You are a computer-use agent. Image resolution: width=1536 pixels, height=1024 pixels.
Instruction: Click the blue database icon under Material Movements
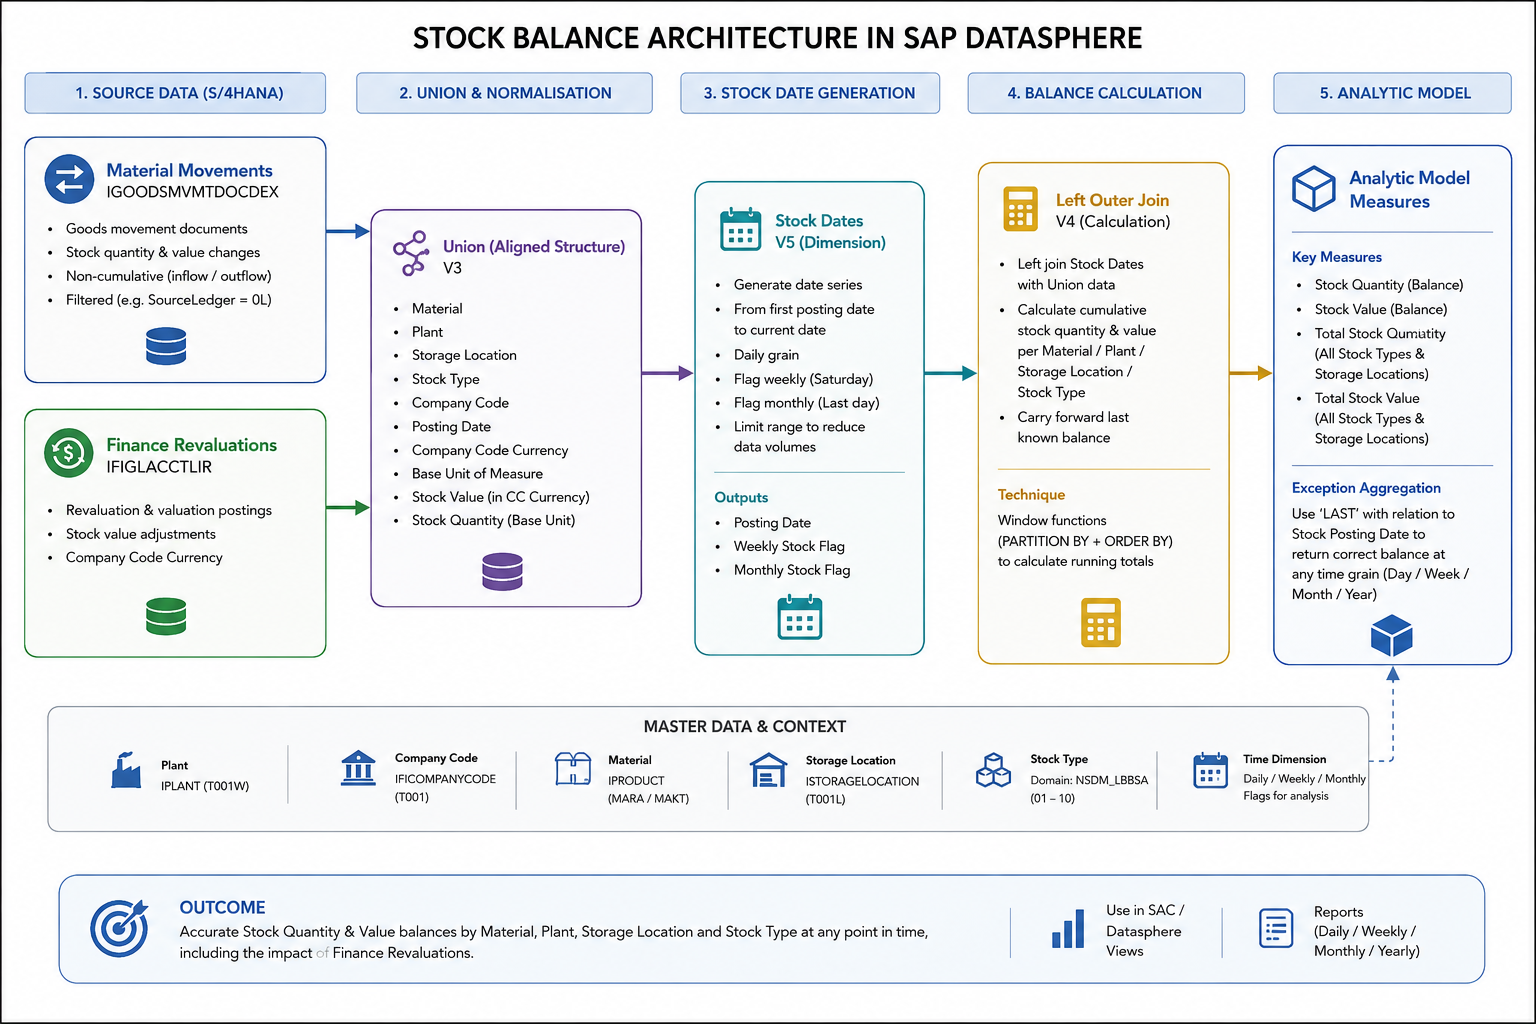[x=166, y=346]
